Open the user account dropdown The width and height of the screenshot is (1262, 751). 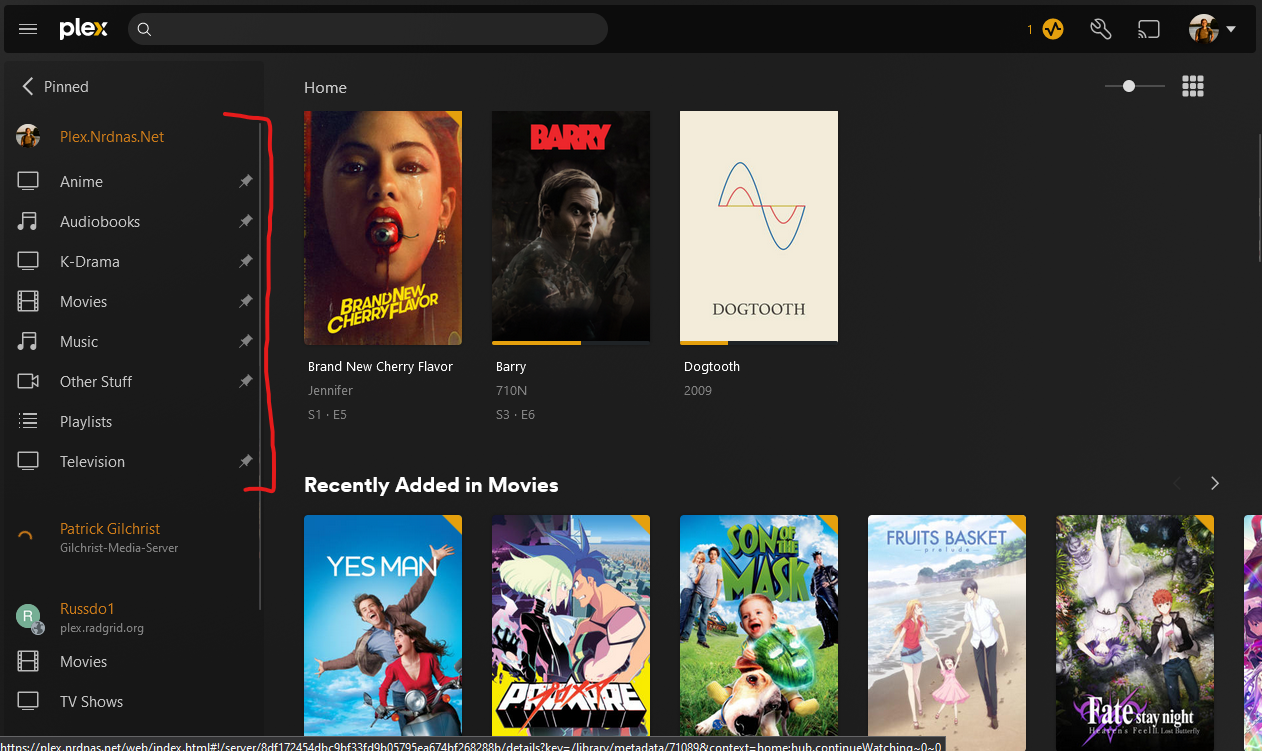pyautogui.click(x=1212, y=29)
